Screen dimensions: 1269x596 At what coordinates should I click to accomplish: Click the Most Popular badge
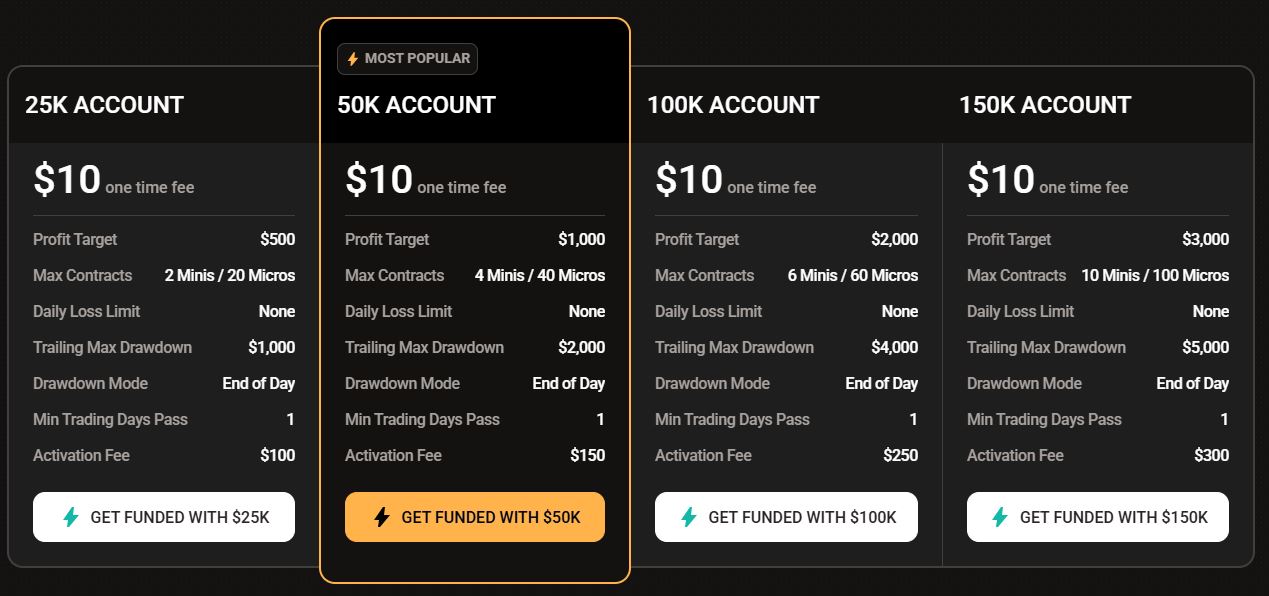pyautogui.click(x=407, y=59)
